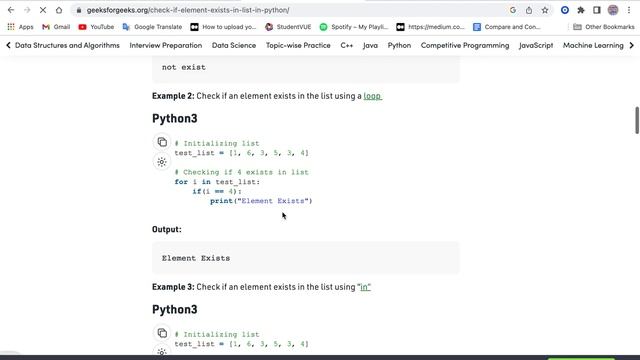The height and width of the screenshot is (360, 640).
Task: Follow the 'in' link in Example 3
Action: point(365,287)
